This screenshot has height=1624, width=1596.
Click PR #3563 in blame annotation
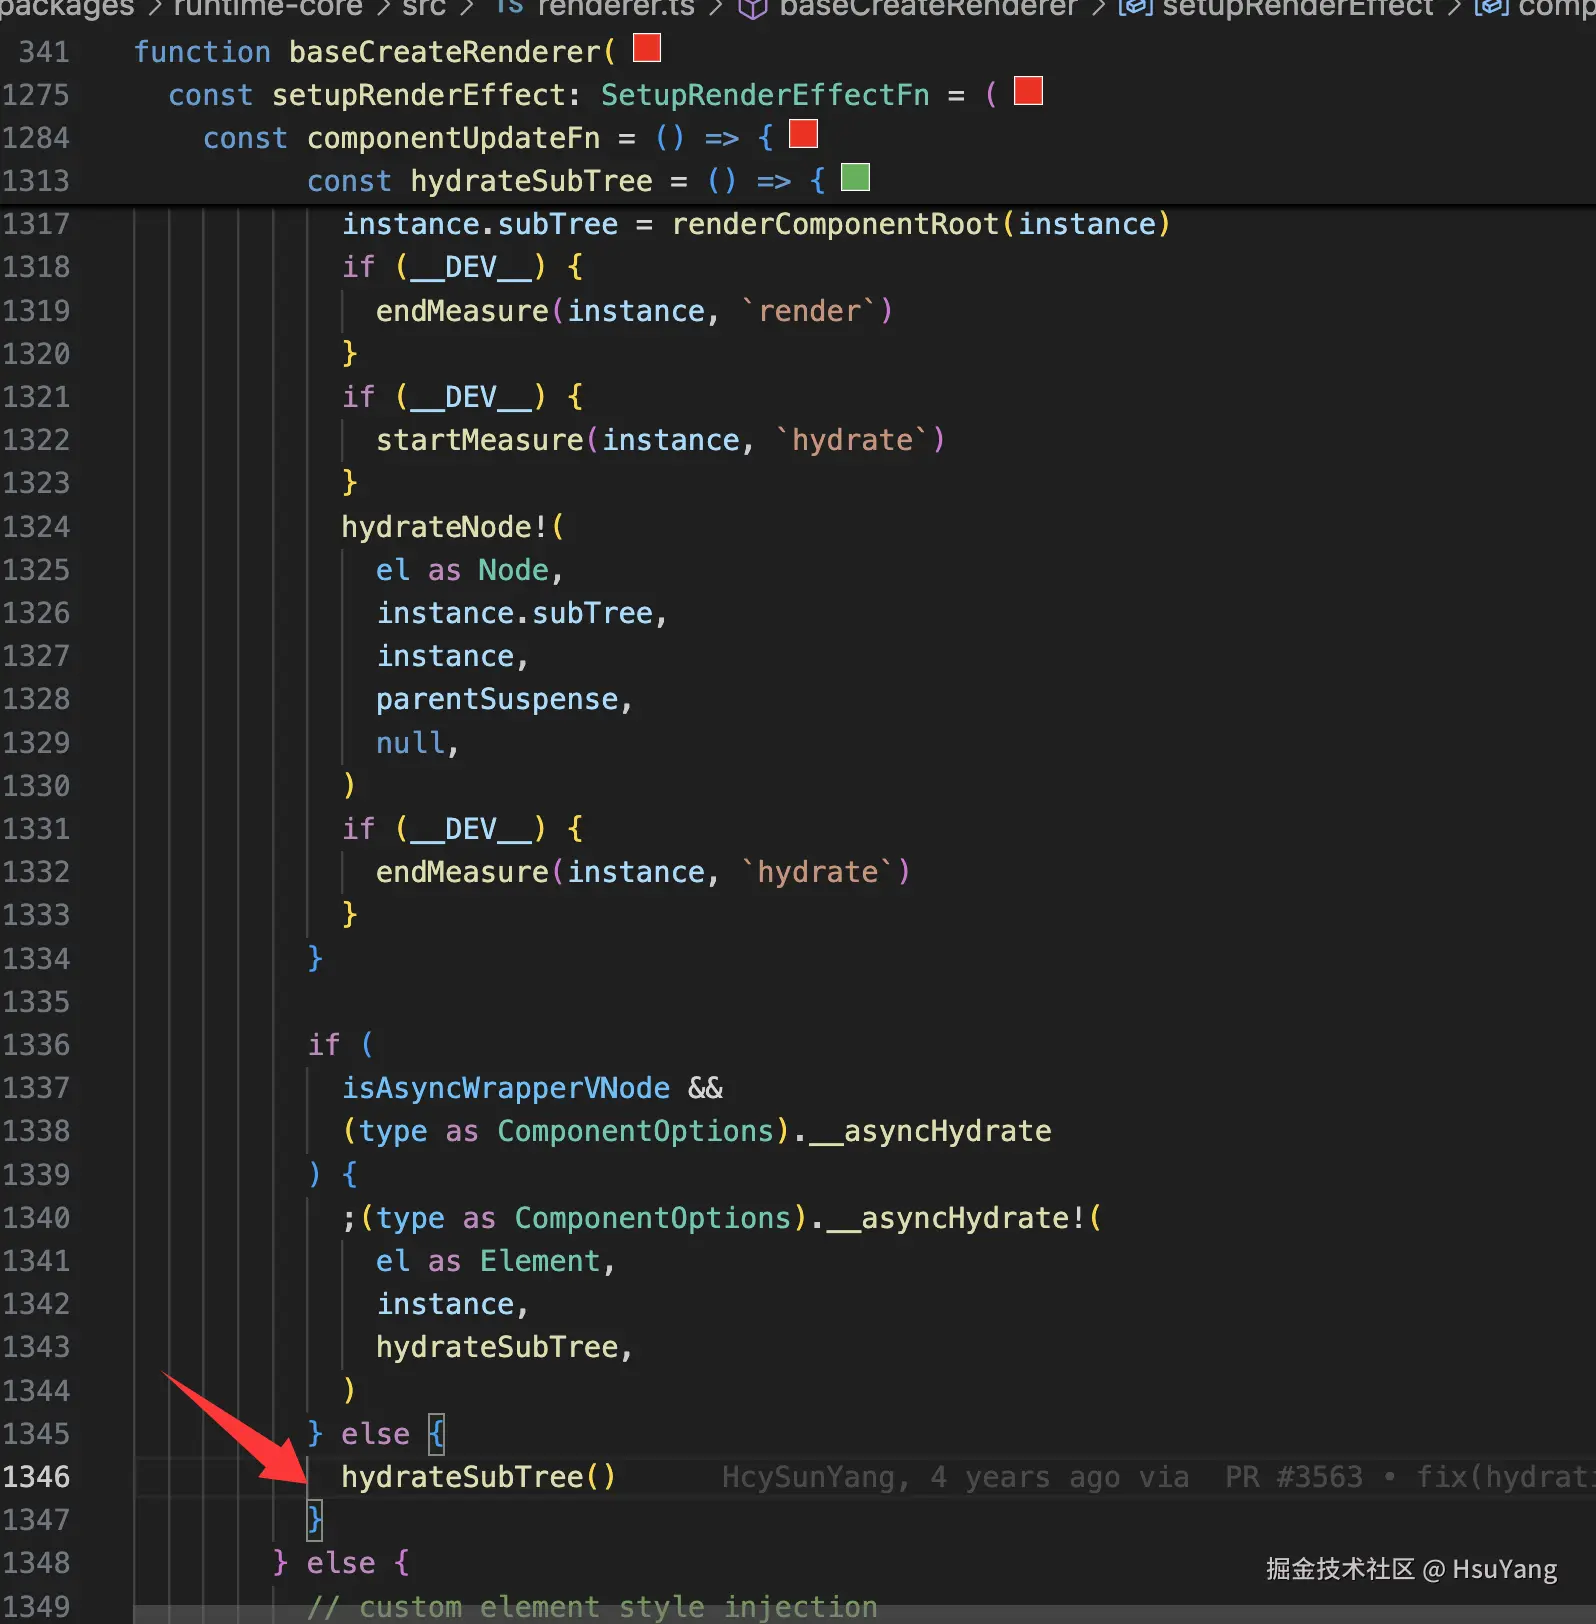tap(1294, 1477)
